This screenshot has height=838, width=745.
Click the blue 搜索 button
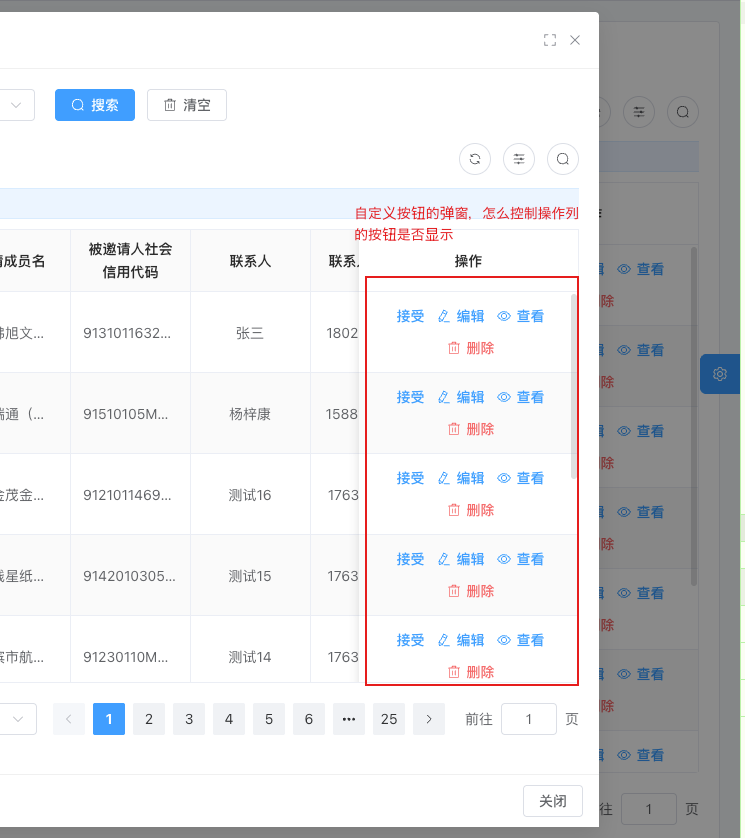click(95, 105)
